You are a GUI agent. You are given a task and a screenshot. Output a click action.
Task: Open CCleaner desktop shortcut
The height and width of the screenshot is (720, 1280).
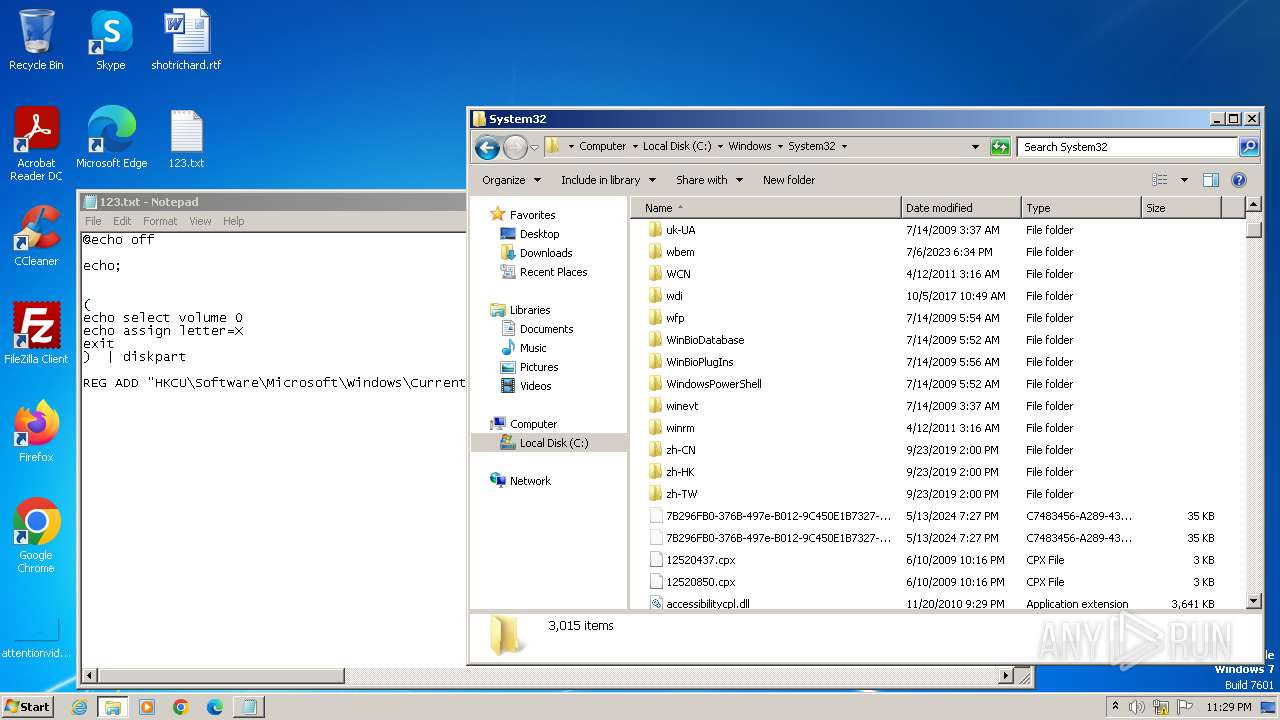(36, 236)
